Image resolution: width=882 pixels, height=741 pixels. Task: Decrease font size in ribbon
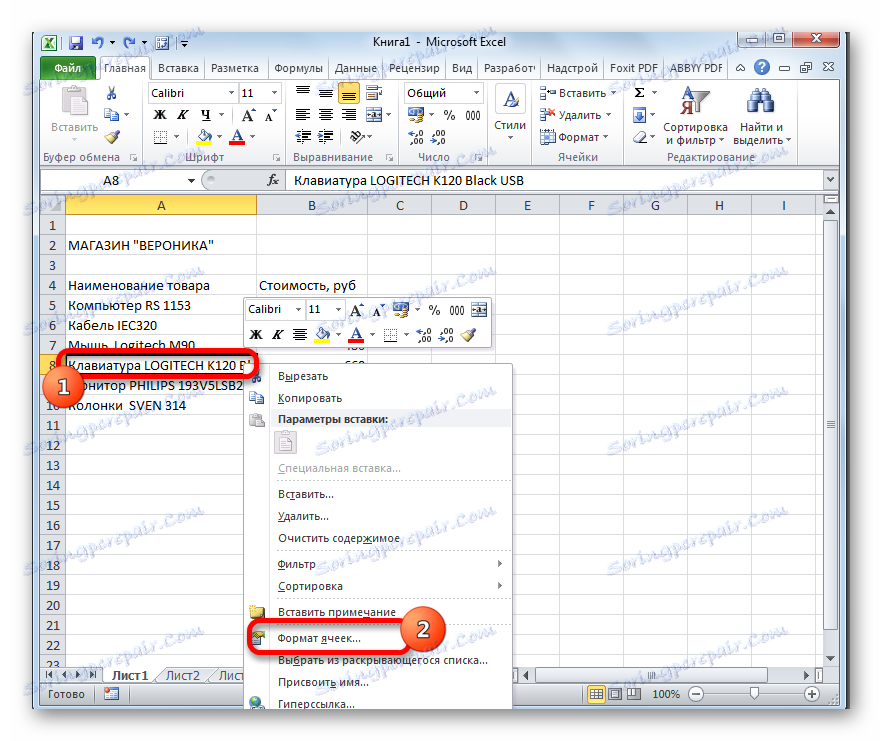click(x=271, y=115)
